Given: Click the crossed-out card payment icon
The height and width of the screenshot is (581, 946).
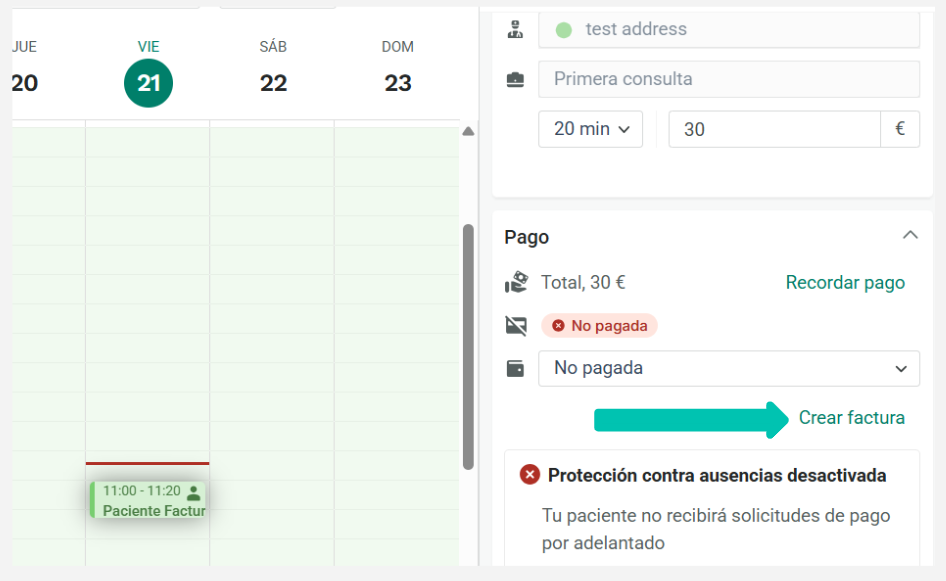Looking at the screenshot, I should tap(515, 324).
